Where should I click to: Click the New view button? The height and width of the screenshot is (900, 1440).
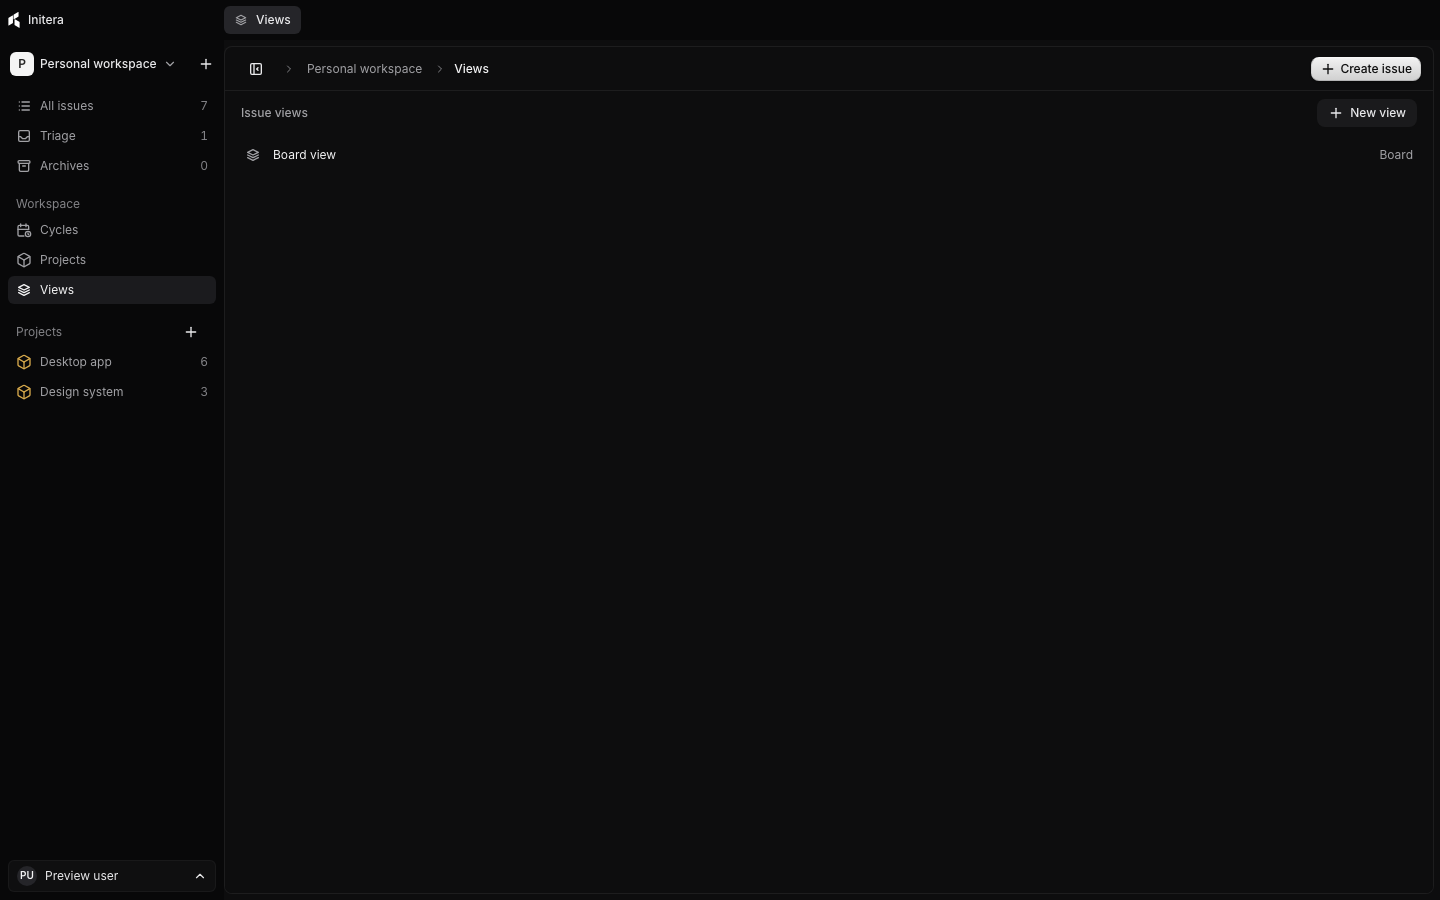click(x=1367, y=113)
